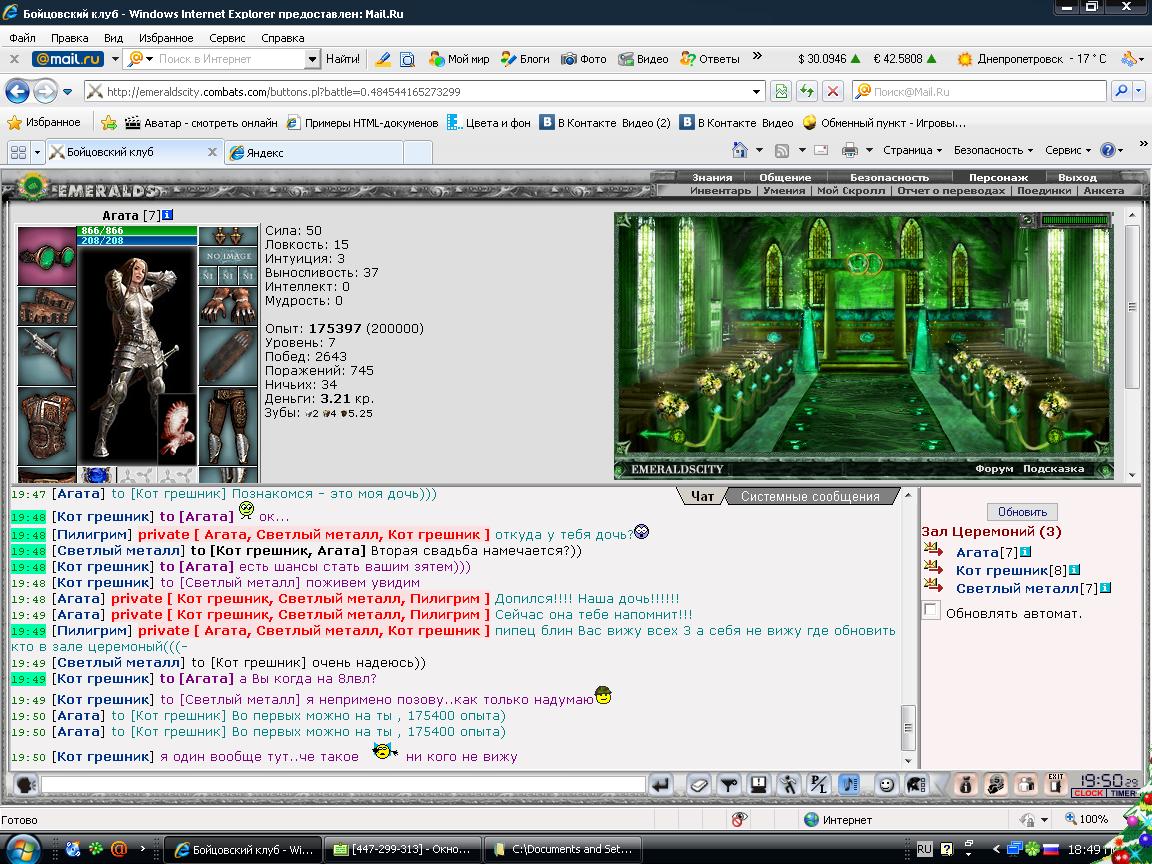1152x864 pixels.
Task: Open the 'Безопасность' game menu
Action: click(889, 177)
